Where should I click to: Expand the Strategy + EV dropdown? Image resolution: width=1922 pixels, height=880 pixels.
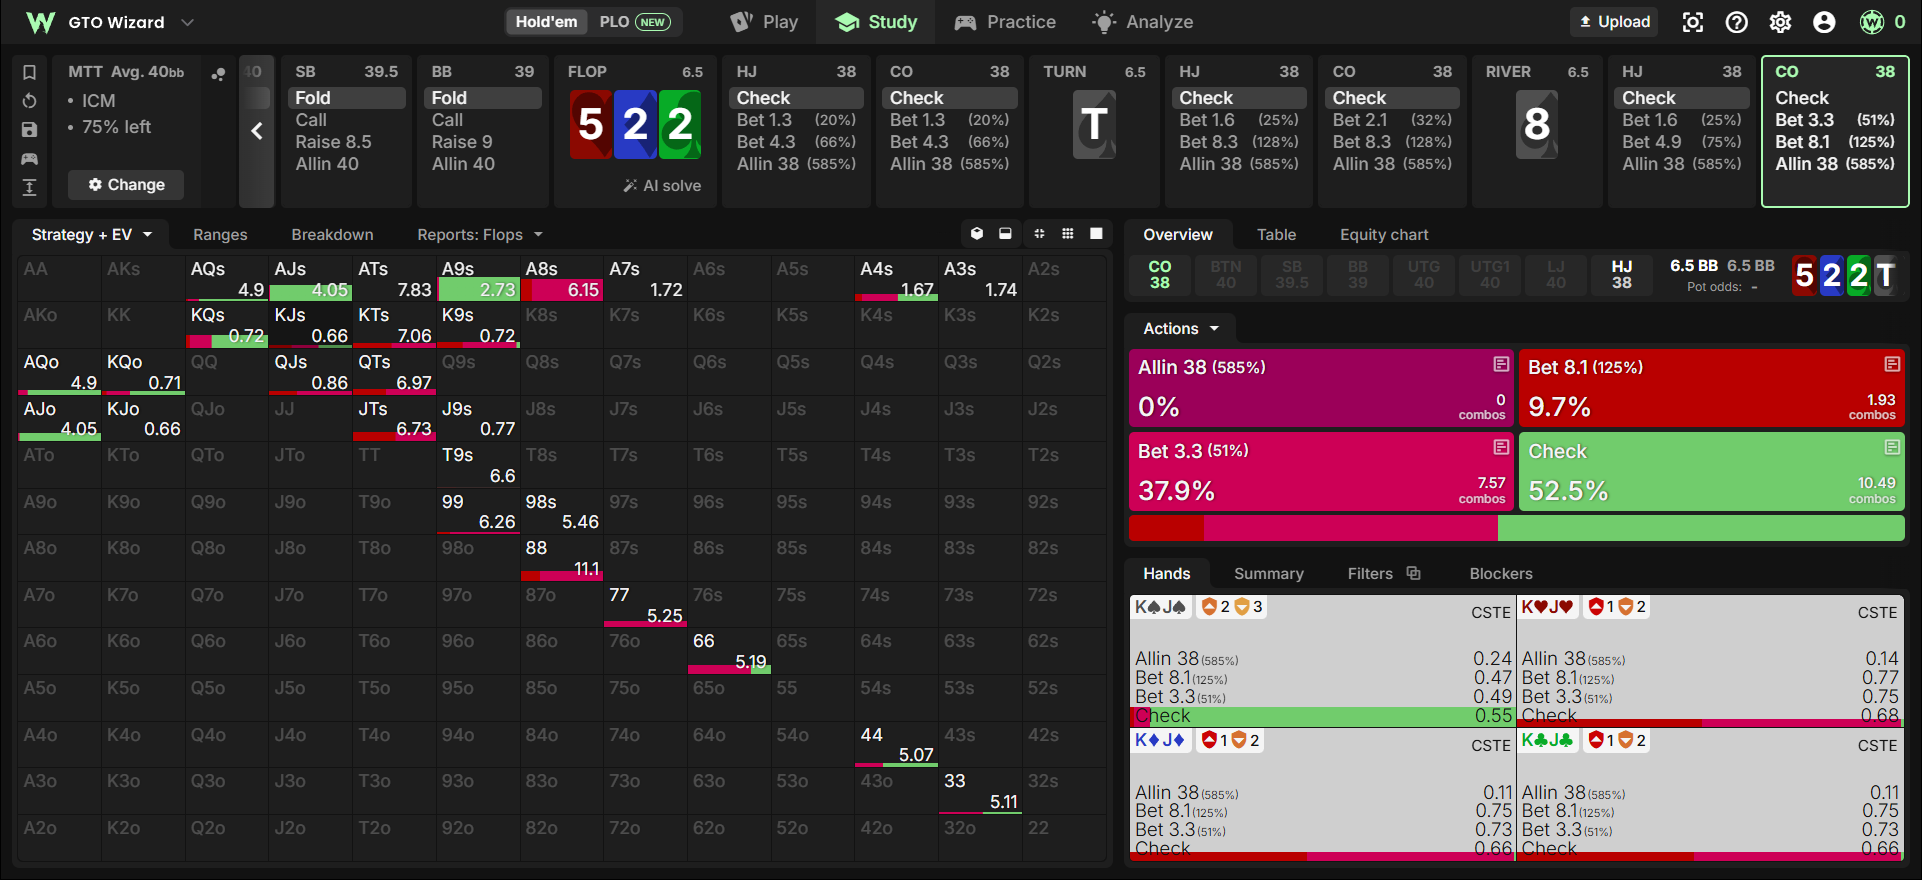[x=91, y=235]
